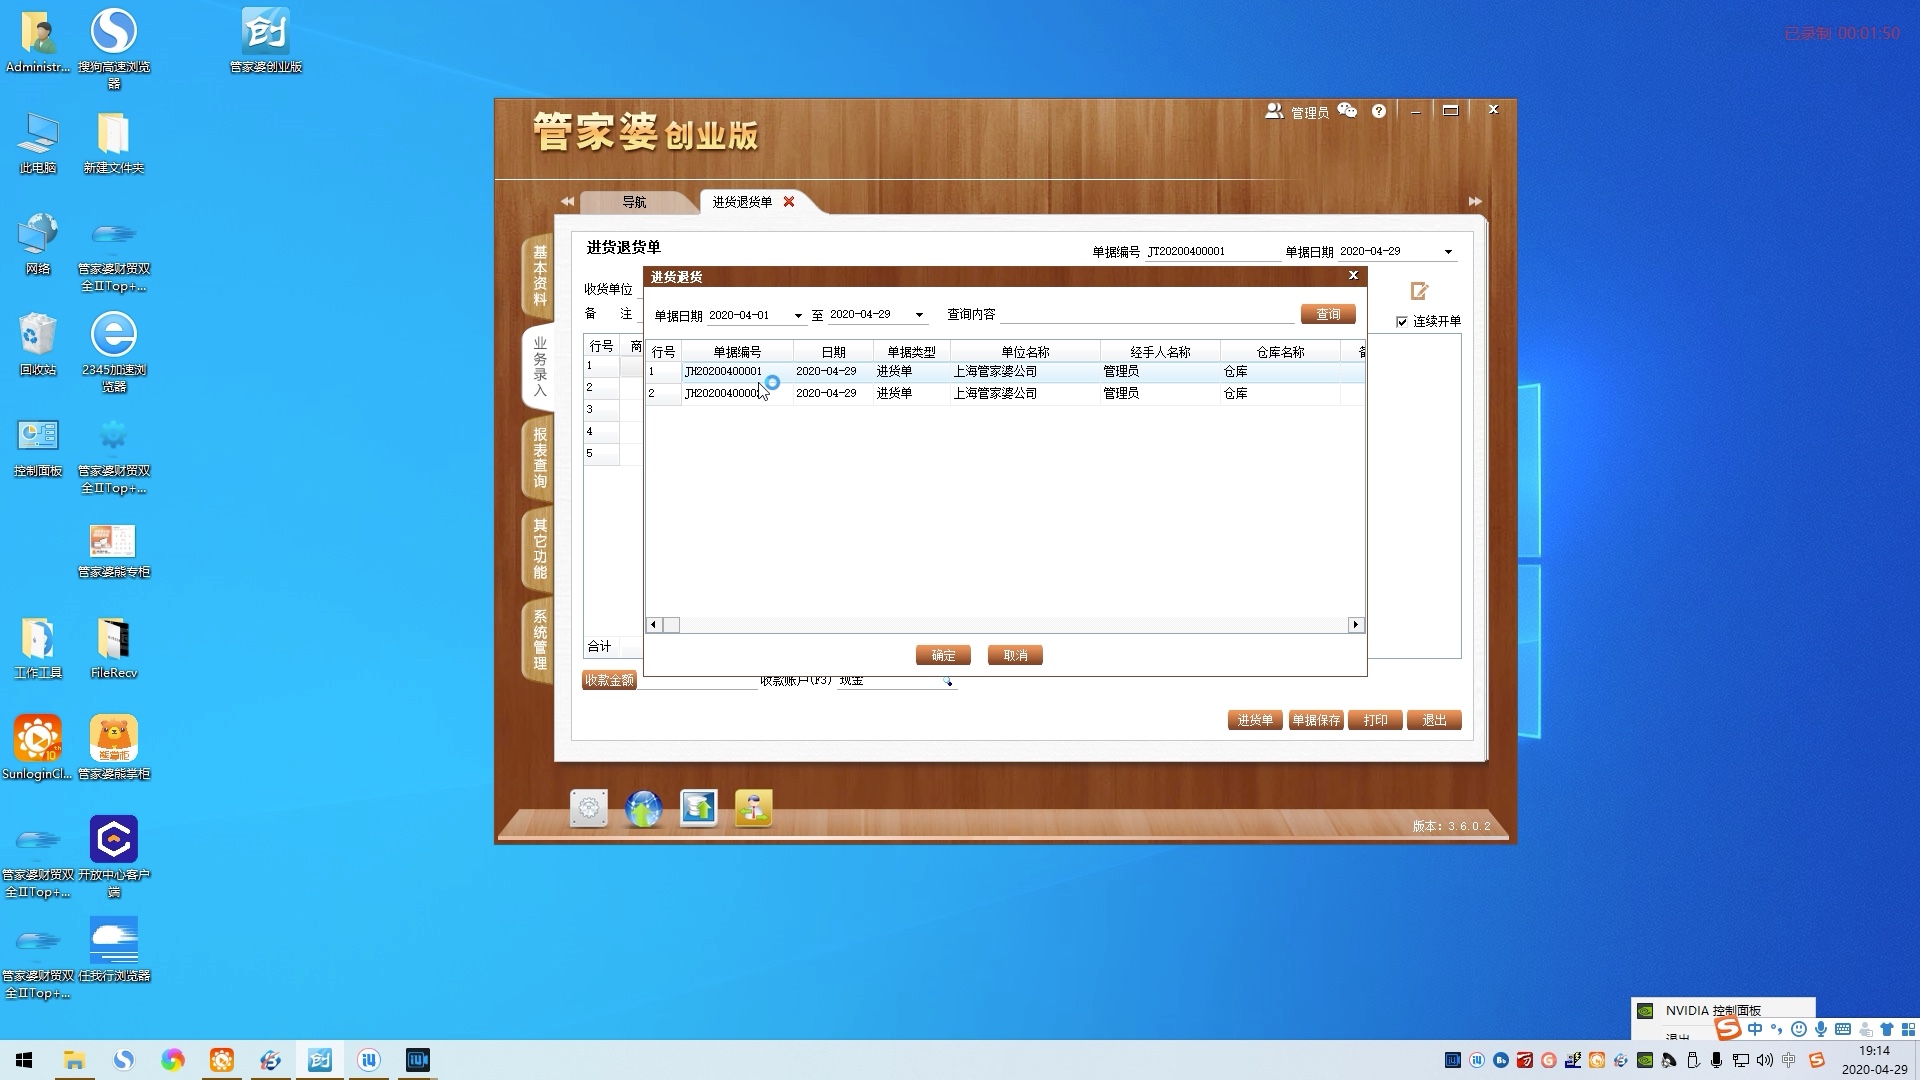Open 搜狗高速浏览器 desktop icon
The width and height of the screenshot is (1920, 1080).
click(114, 48)
